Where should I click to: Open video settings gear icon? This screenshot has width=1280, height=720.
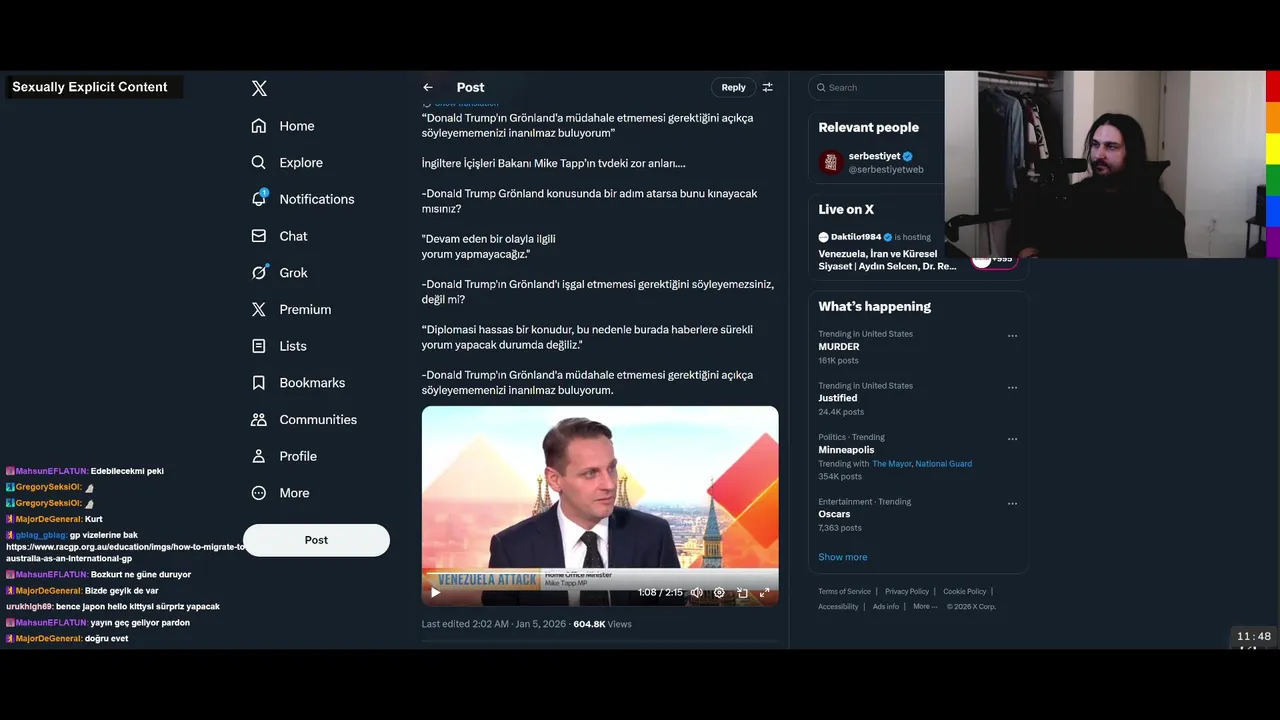click(719, 592)
